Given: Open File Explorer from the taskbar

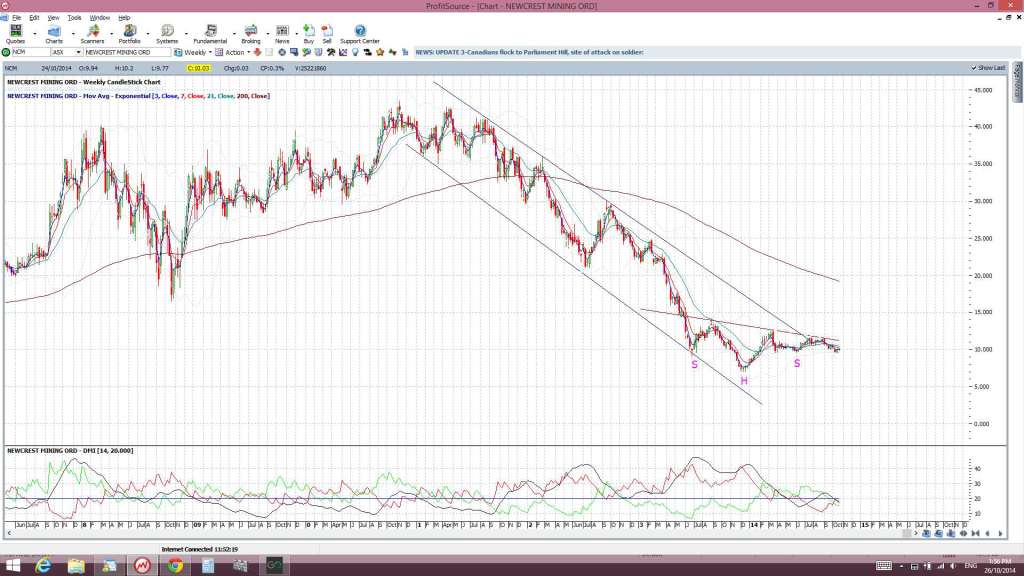Looking at the screenshot, I should (76, 566).
